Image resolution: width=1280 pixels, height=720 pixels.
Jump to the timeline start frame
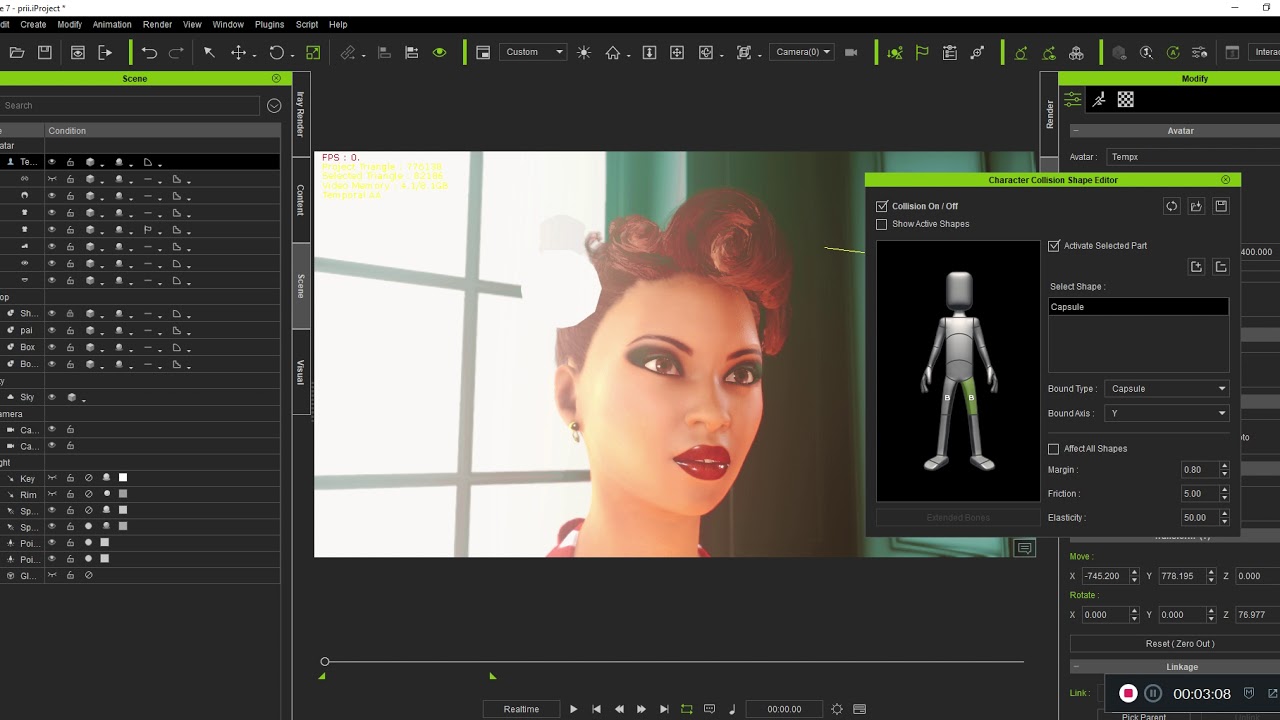pos(596,709)
